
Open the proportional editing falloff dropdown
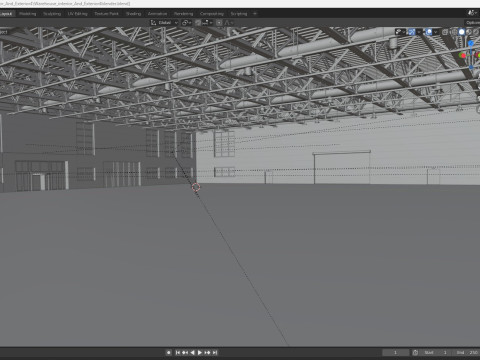228,23
